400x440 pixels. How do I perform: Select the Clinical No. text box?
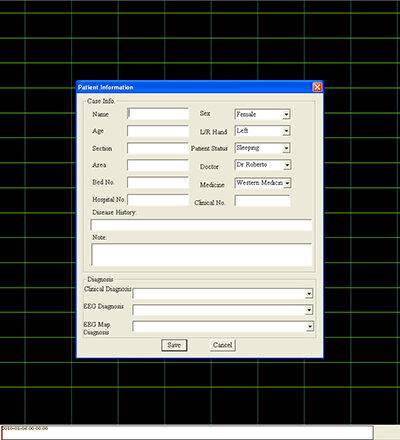pyautogui.click(x=262, y=201)
